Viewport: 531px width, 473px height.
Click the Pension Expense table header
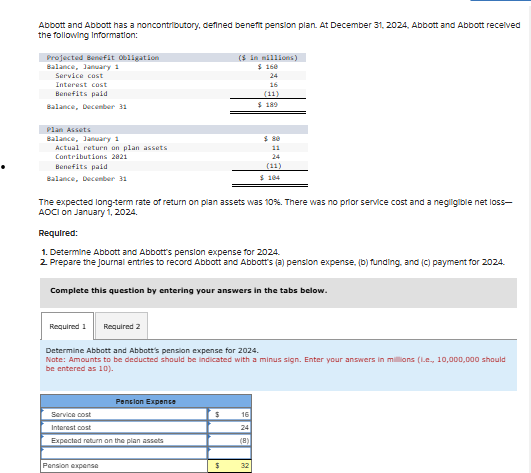point(146,401)
